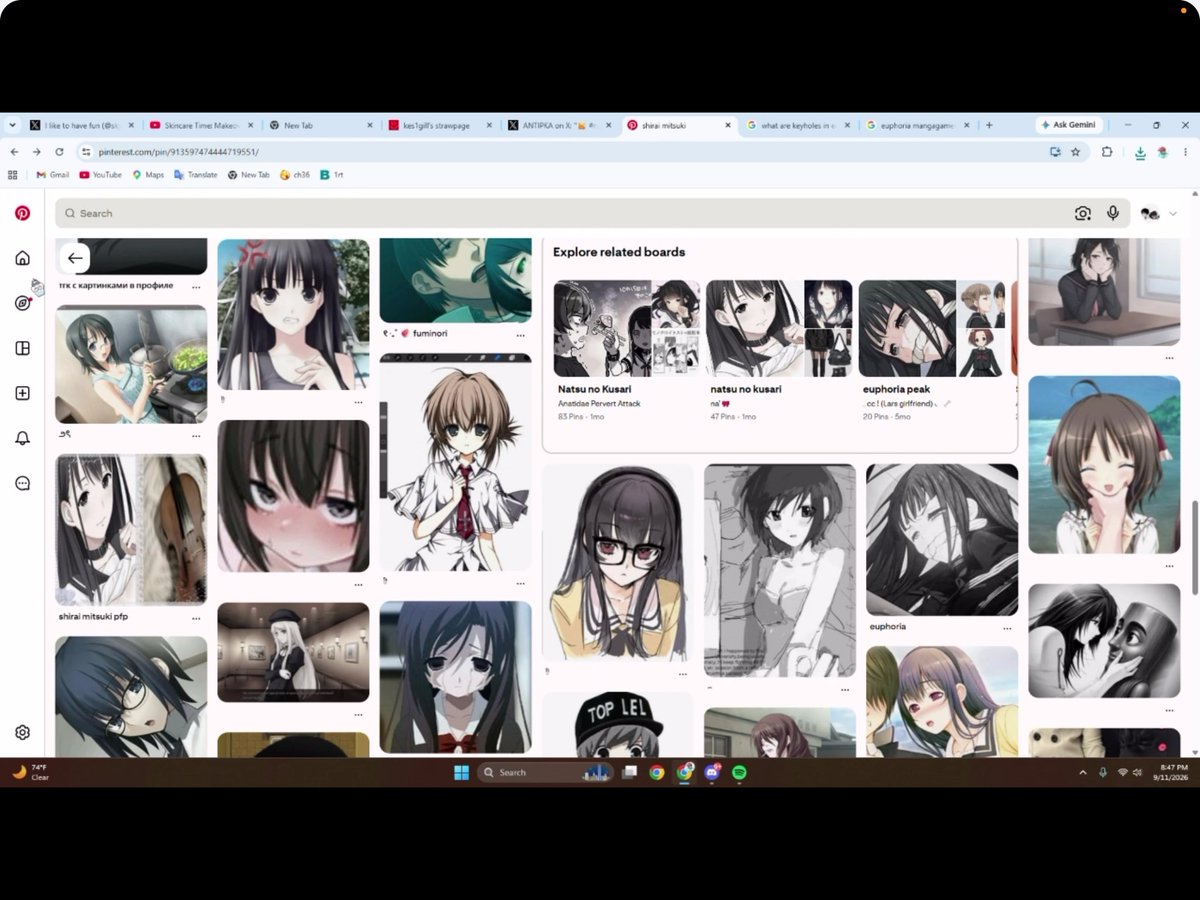Click the browser reload button

[59, 152]
